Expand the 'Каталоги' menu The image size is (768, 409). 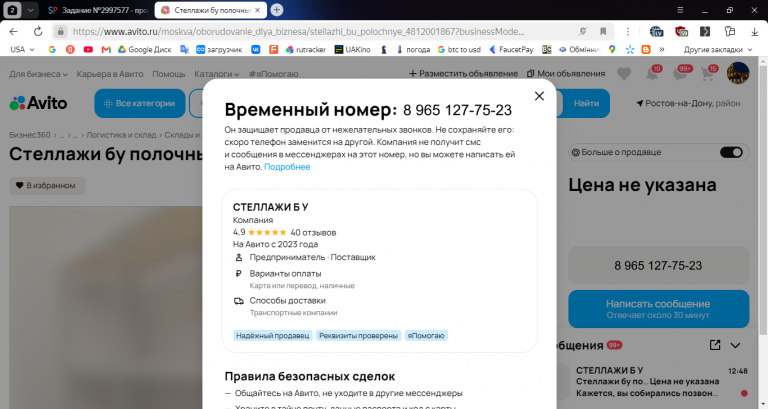(x=216, y=74)
